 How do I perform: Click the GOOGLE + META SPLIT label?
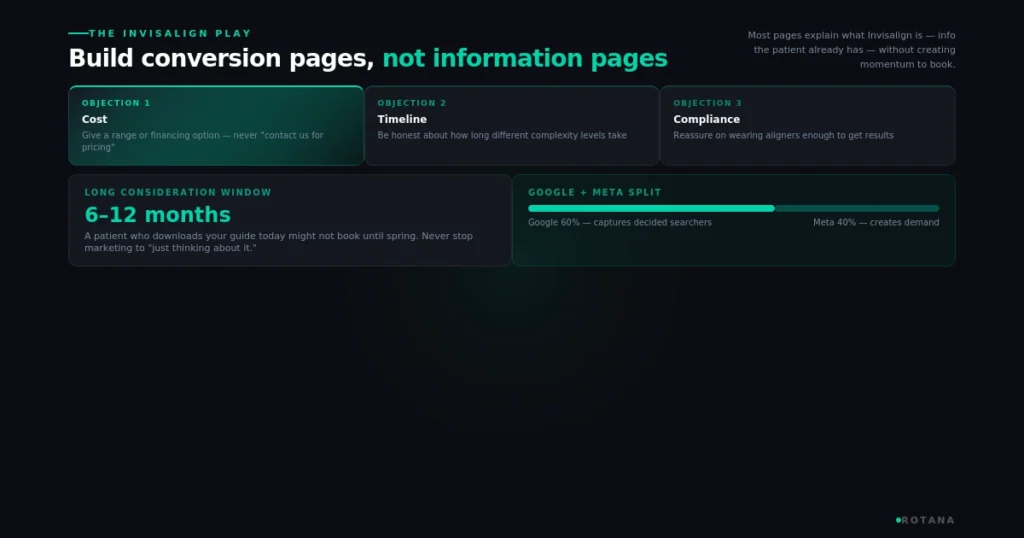click(594, 193)
